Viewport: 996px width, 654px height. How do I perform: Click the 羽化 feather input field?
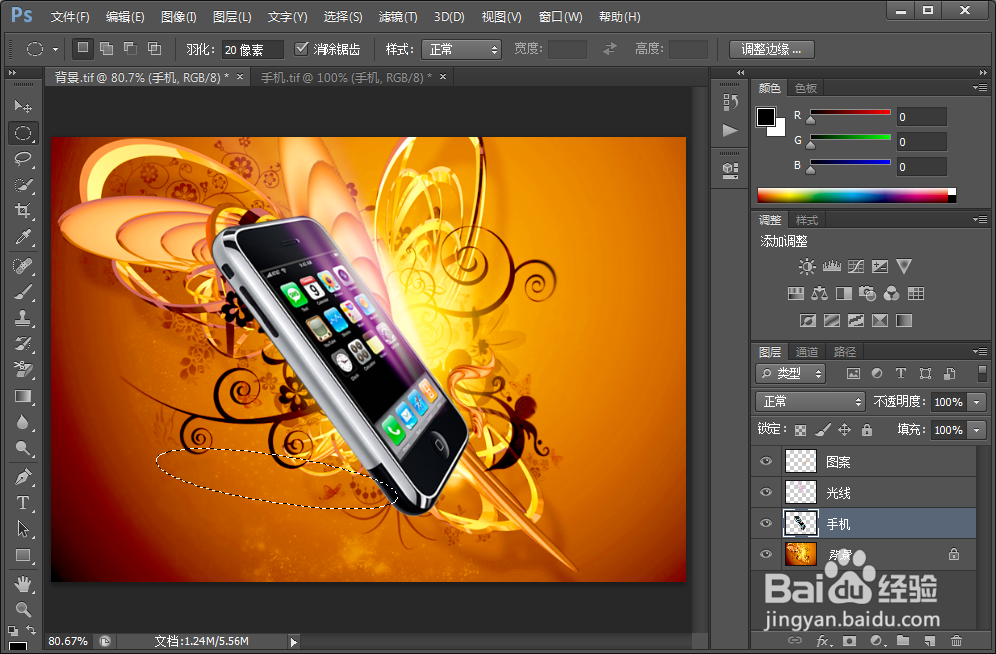253,50
